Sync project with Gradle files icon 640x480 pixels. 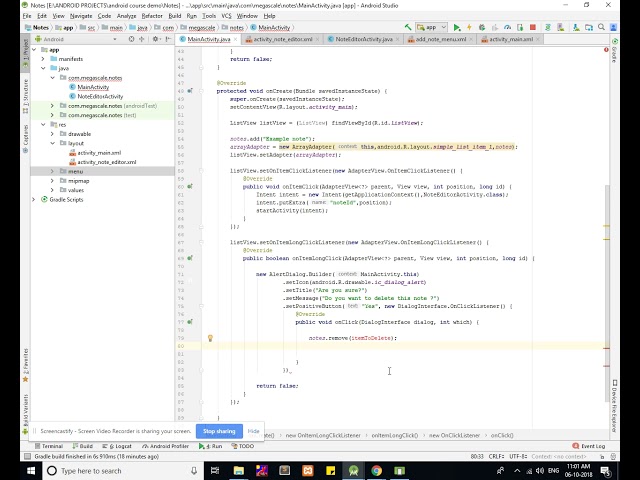(548, 27)
